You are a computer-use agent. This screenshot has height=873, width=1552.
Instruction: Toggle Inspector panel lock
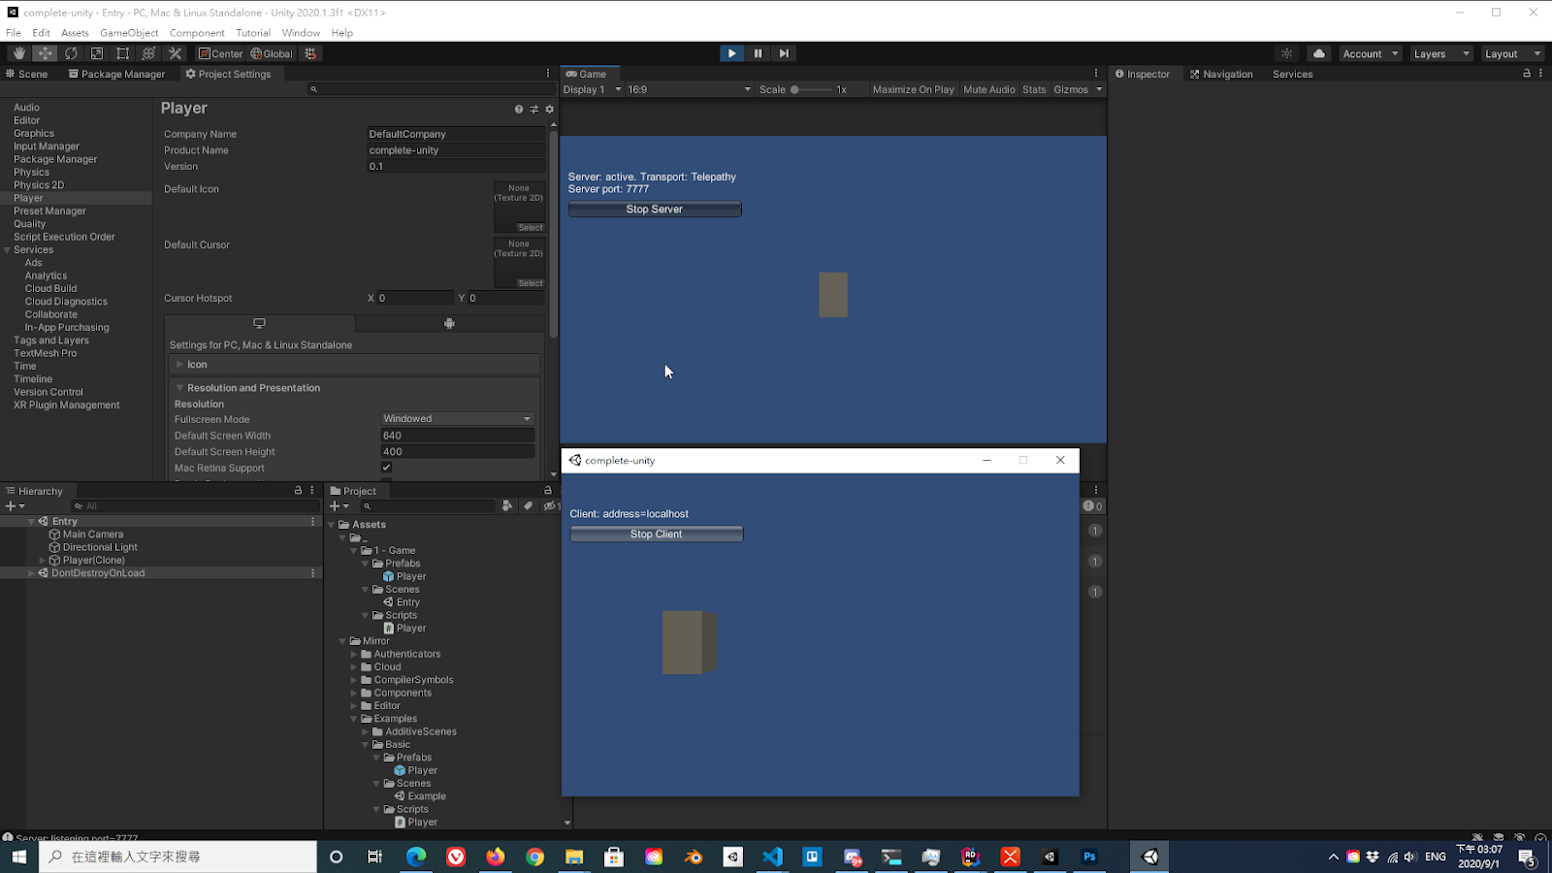click(x=1527, y=74)
